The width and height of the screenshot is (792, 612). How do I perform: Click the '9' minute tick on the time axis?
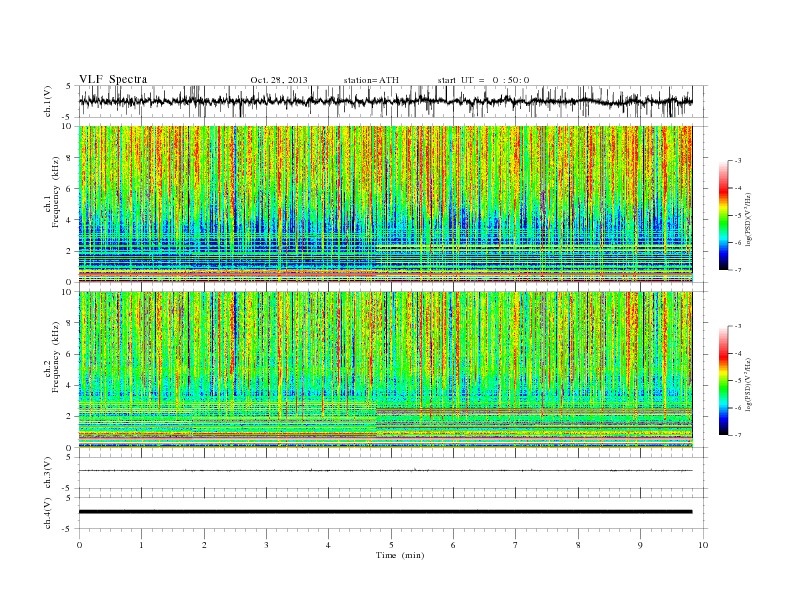pos(640,545)
